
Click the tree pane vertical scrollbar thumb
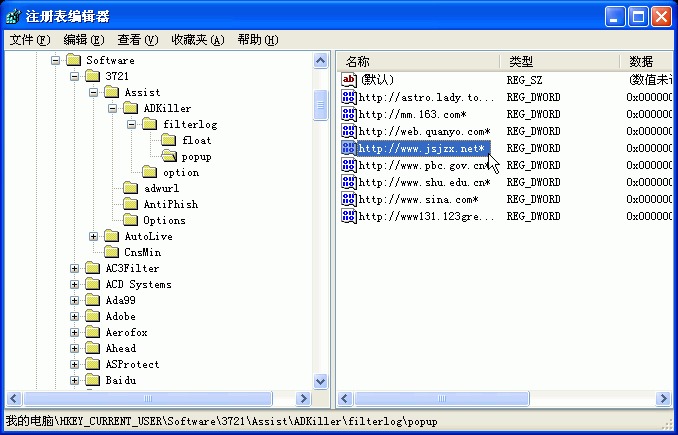click(x=320, y=105)
